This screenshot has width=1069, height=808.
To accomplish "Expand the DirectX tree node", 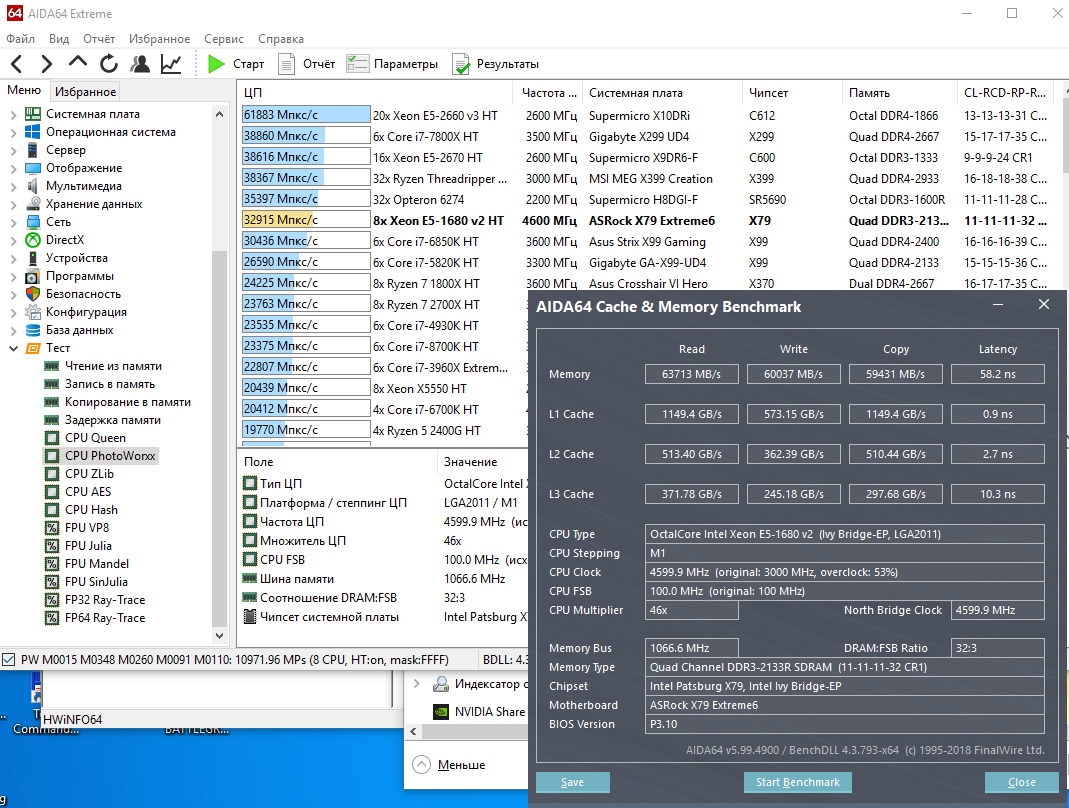I will (14, 241).
